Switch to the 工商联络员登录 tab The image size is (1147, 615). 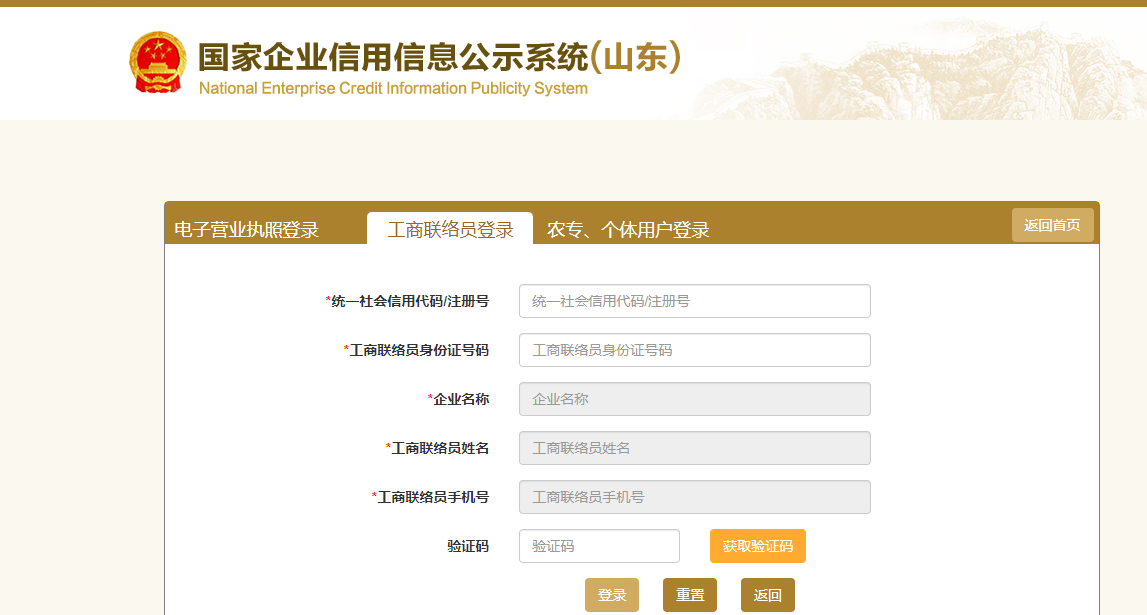point(452,227)
